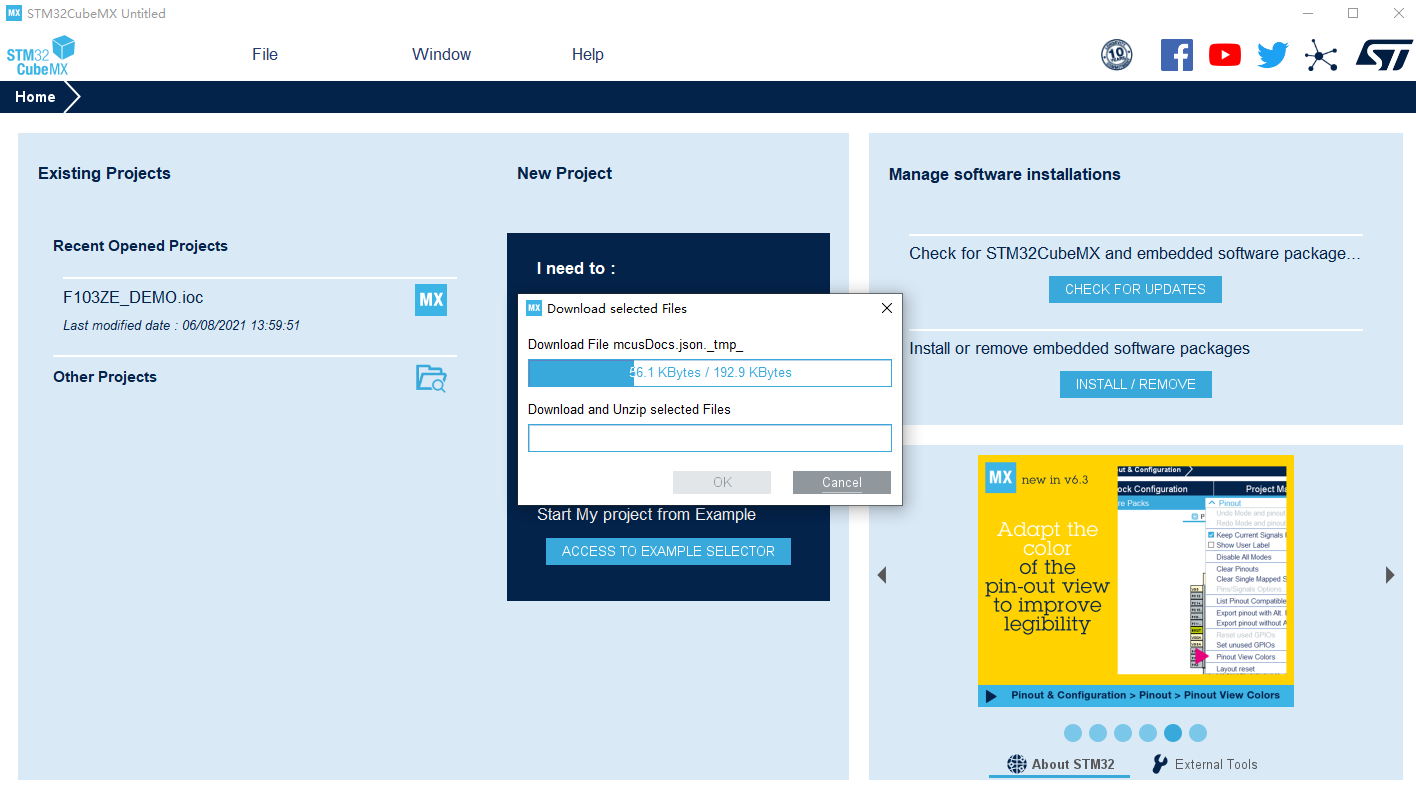The height and width of the screenshot is (797, 1416).
Task: Click the STM32CubeMX logo
Action: 41,56
